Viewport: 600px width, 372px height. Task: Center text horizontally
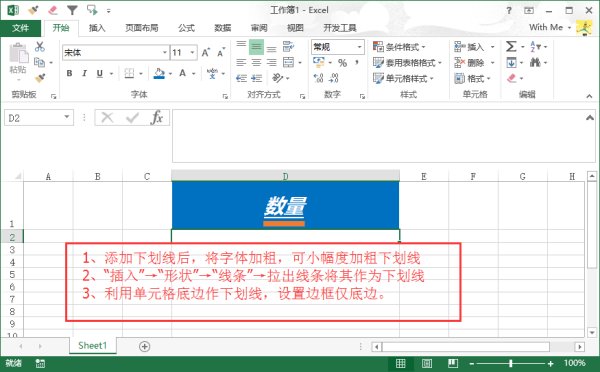click(256, 62)
